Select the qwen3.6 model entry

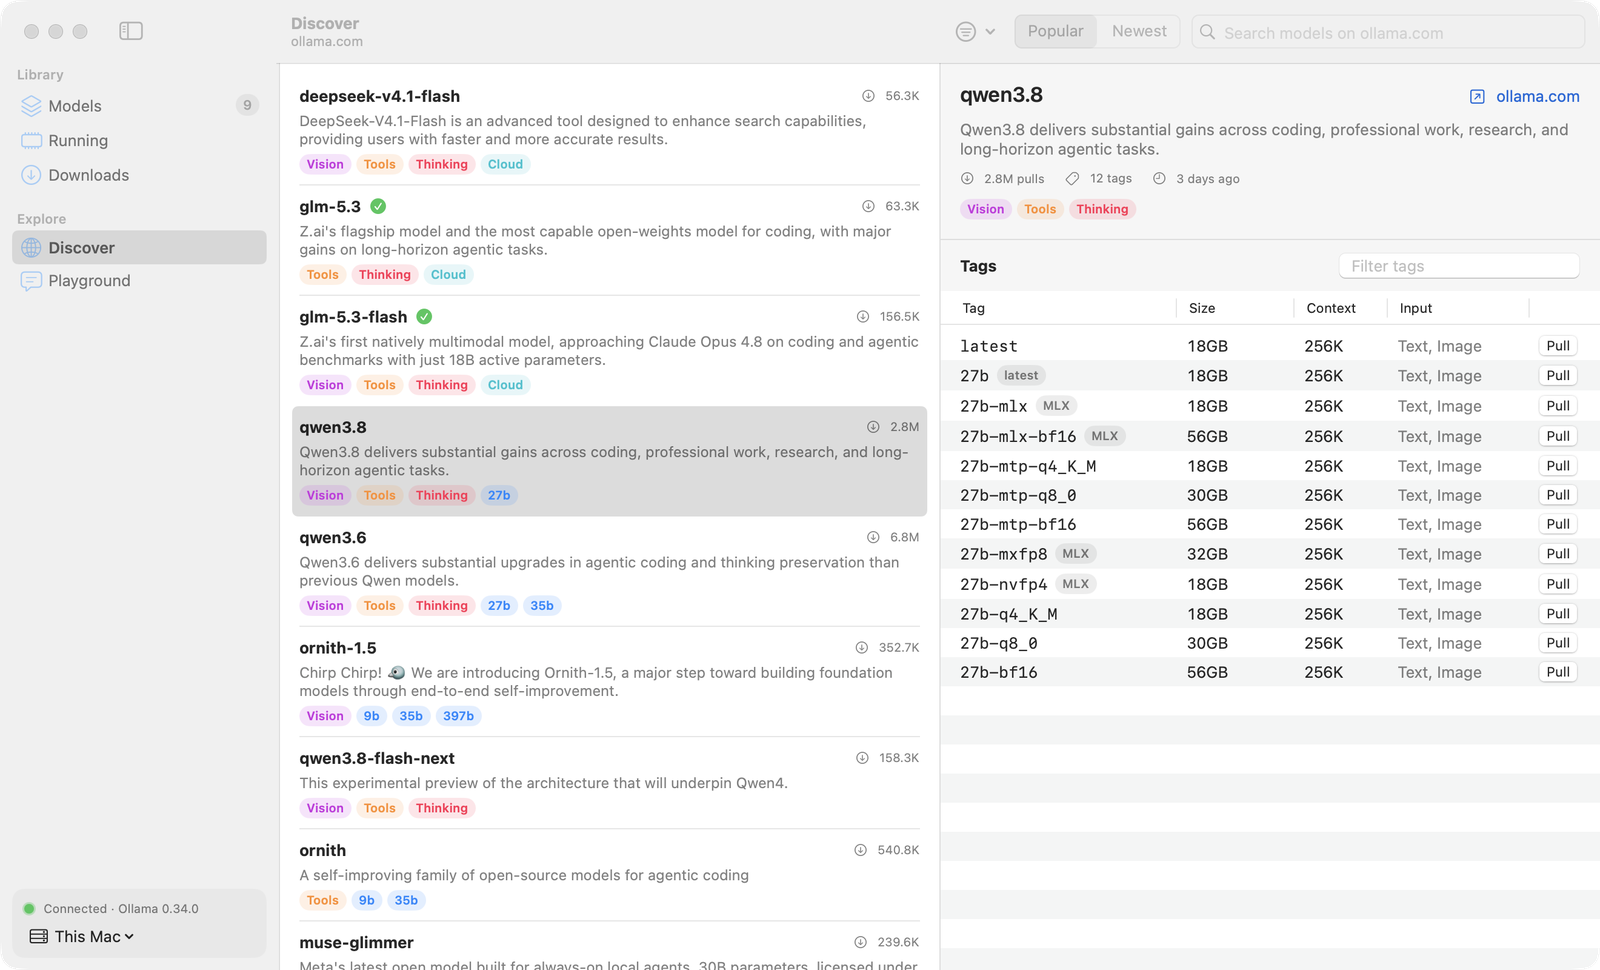click(x=609, y=571)
